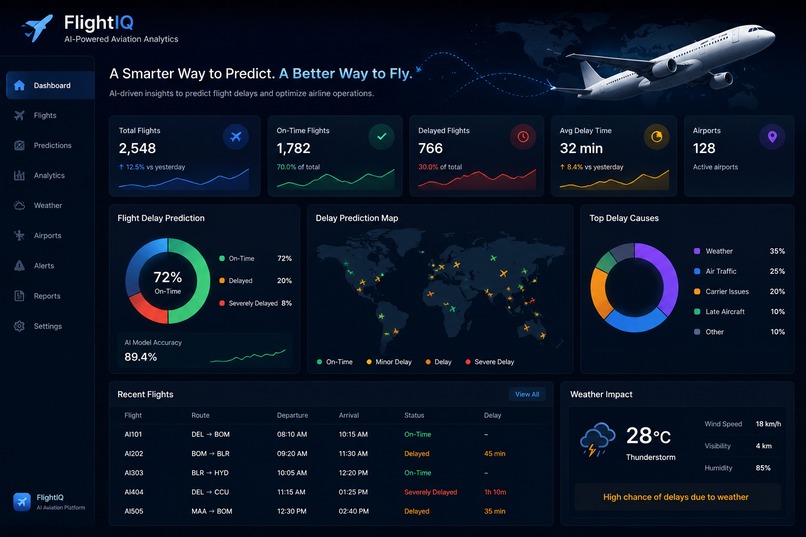The image size is (806, 537).
Task: Click the Top Delay Causes donut chart
Action: (634, 287)
